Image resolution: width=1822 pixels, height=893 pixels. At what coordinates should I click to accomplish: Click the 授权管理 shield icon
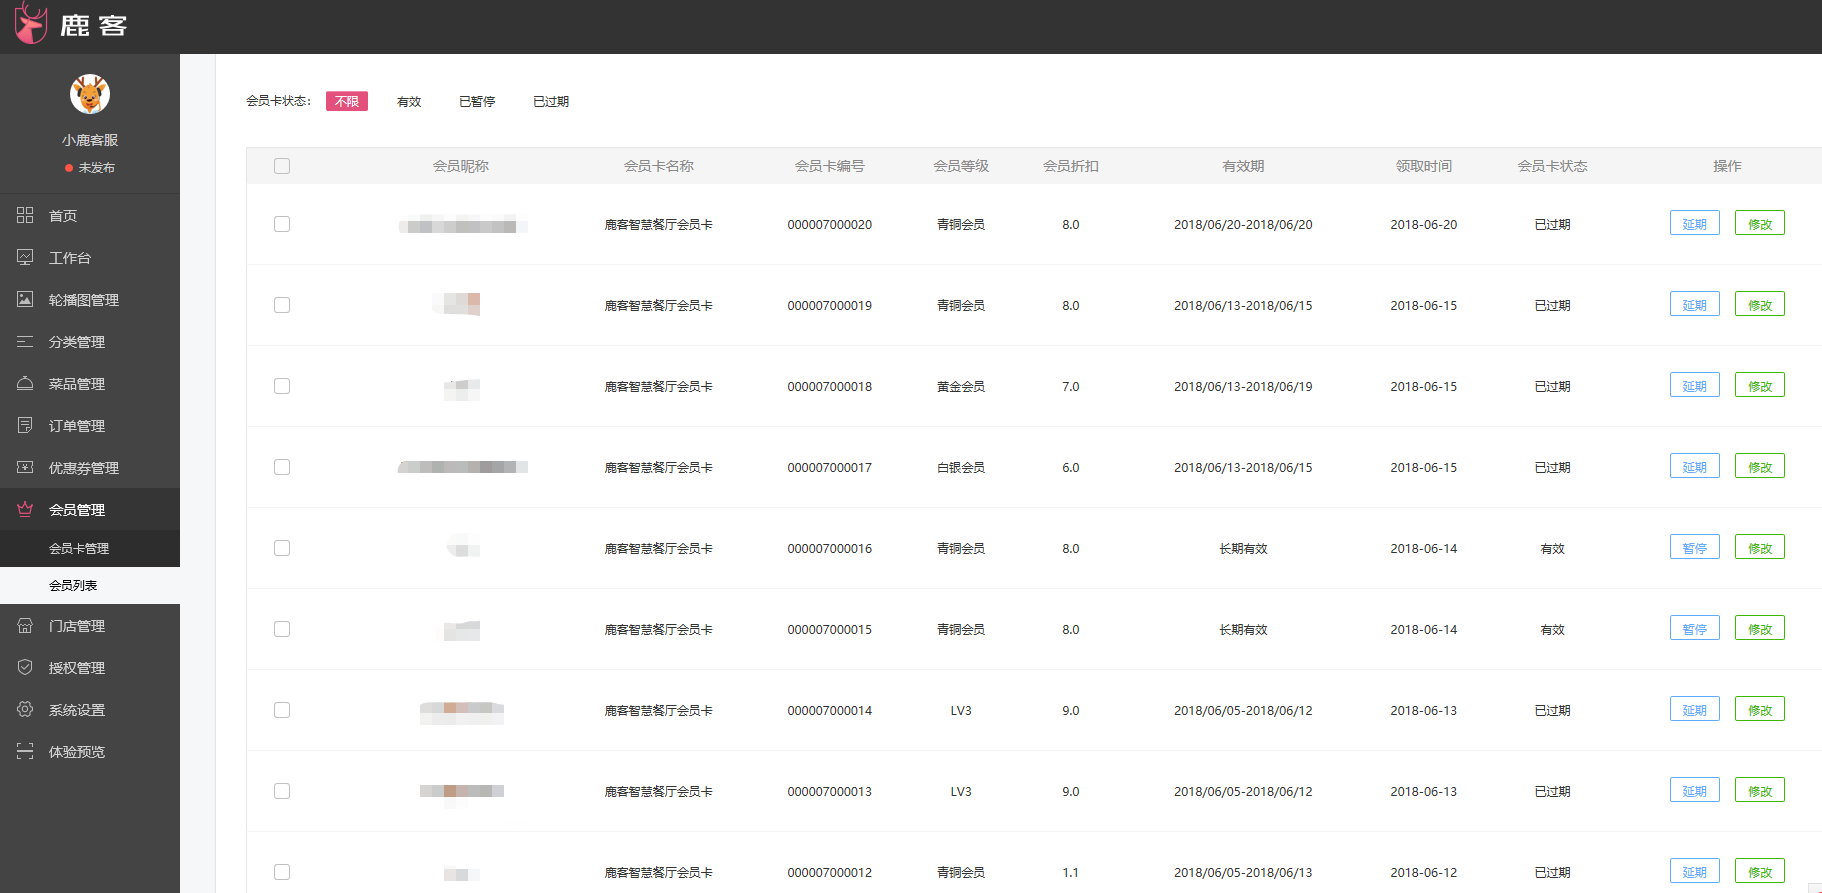click(25, 667)
